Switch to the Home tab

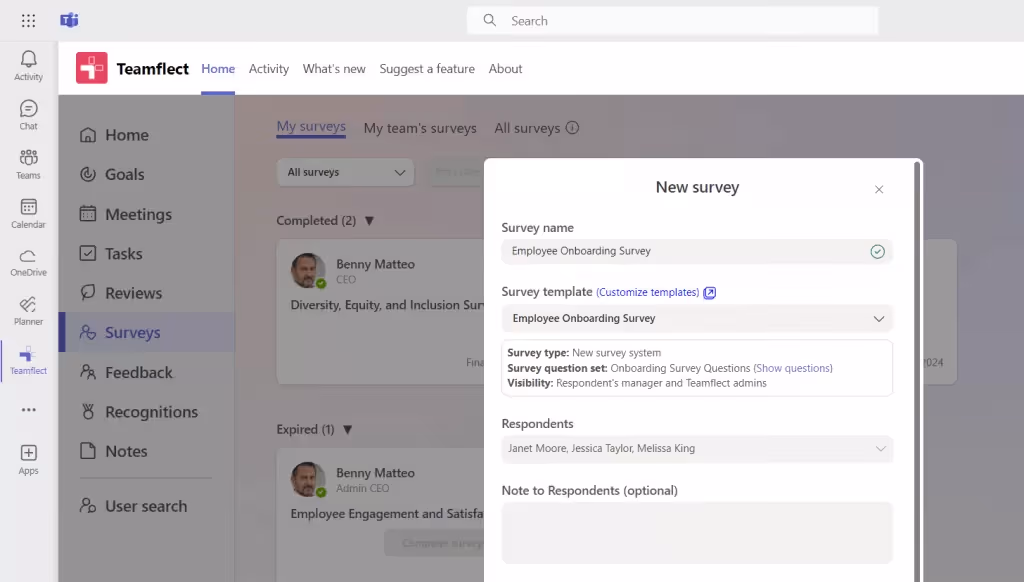[x=218, y=69]
